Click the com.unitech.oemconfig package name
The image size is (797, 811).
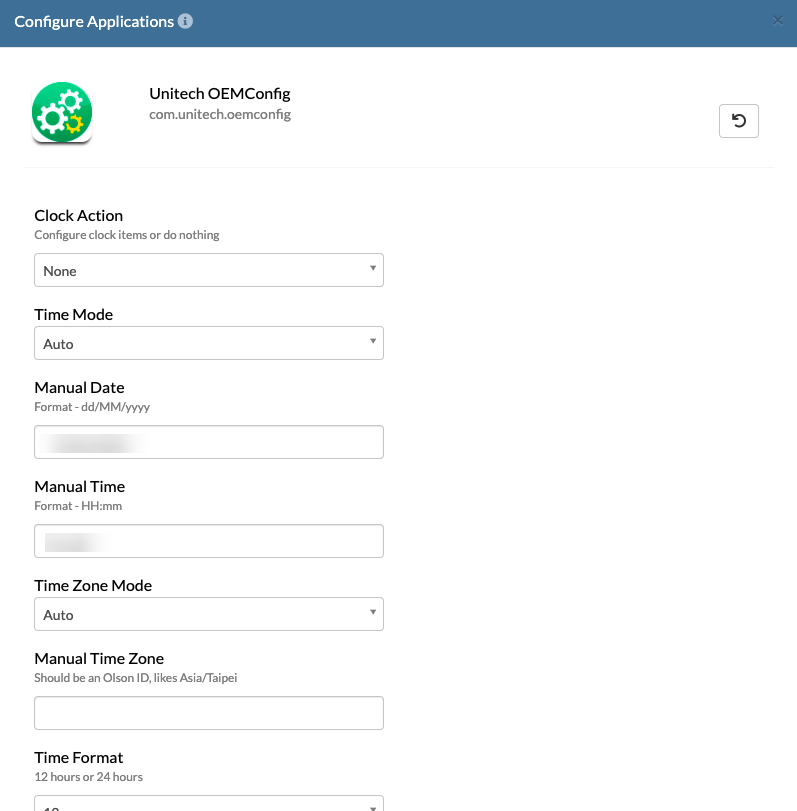coord(220,114)
